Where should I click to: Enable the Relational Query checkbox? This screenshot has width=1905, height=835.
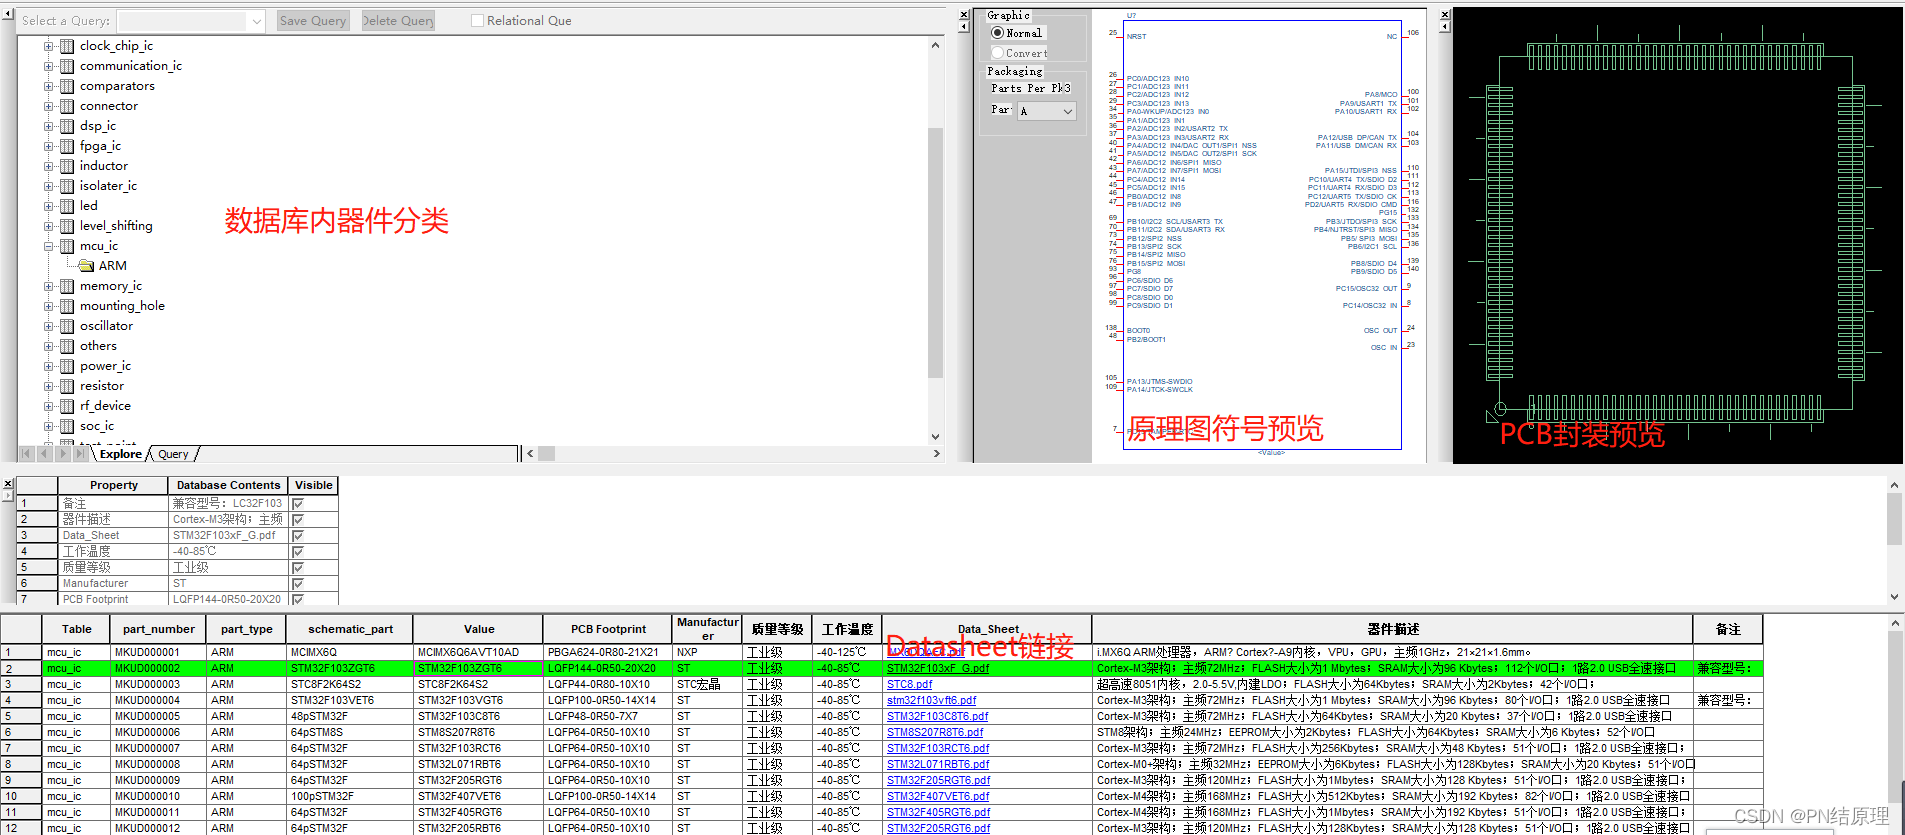point(477,21)
